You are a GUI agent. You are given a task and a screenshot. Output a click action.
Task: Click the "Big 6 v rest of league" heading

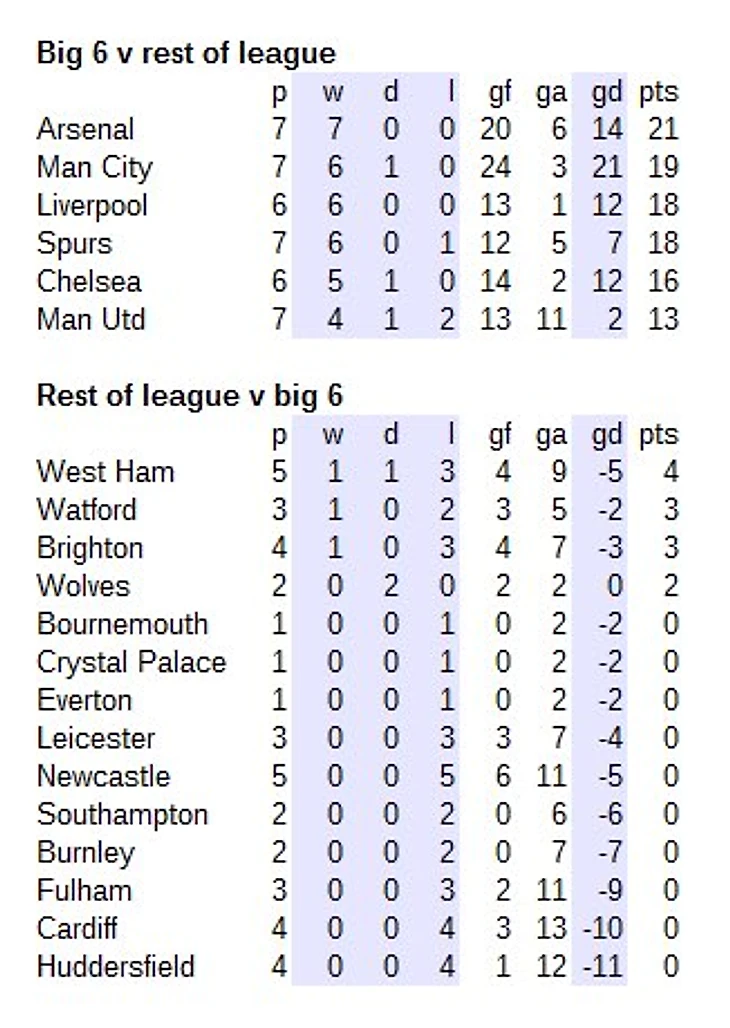(x=186, y=53)
